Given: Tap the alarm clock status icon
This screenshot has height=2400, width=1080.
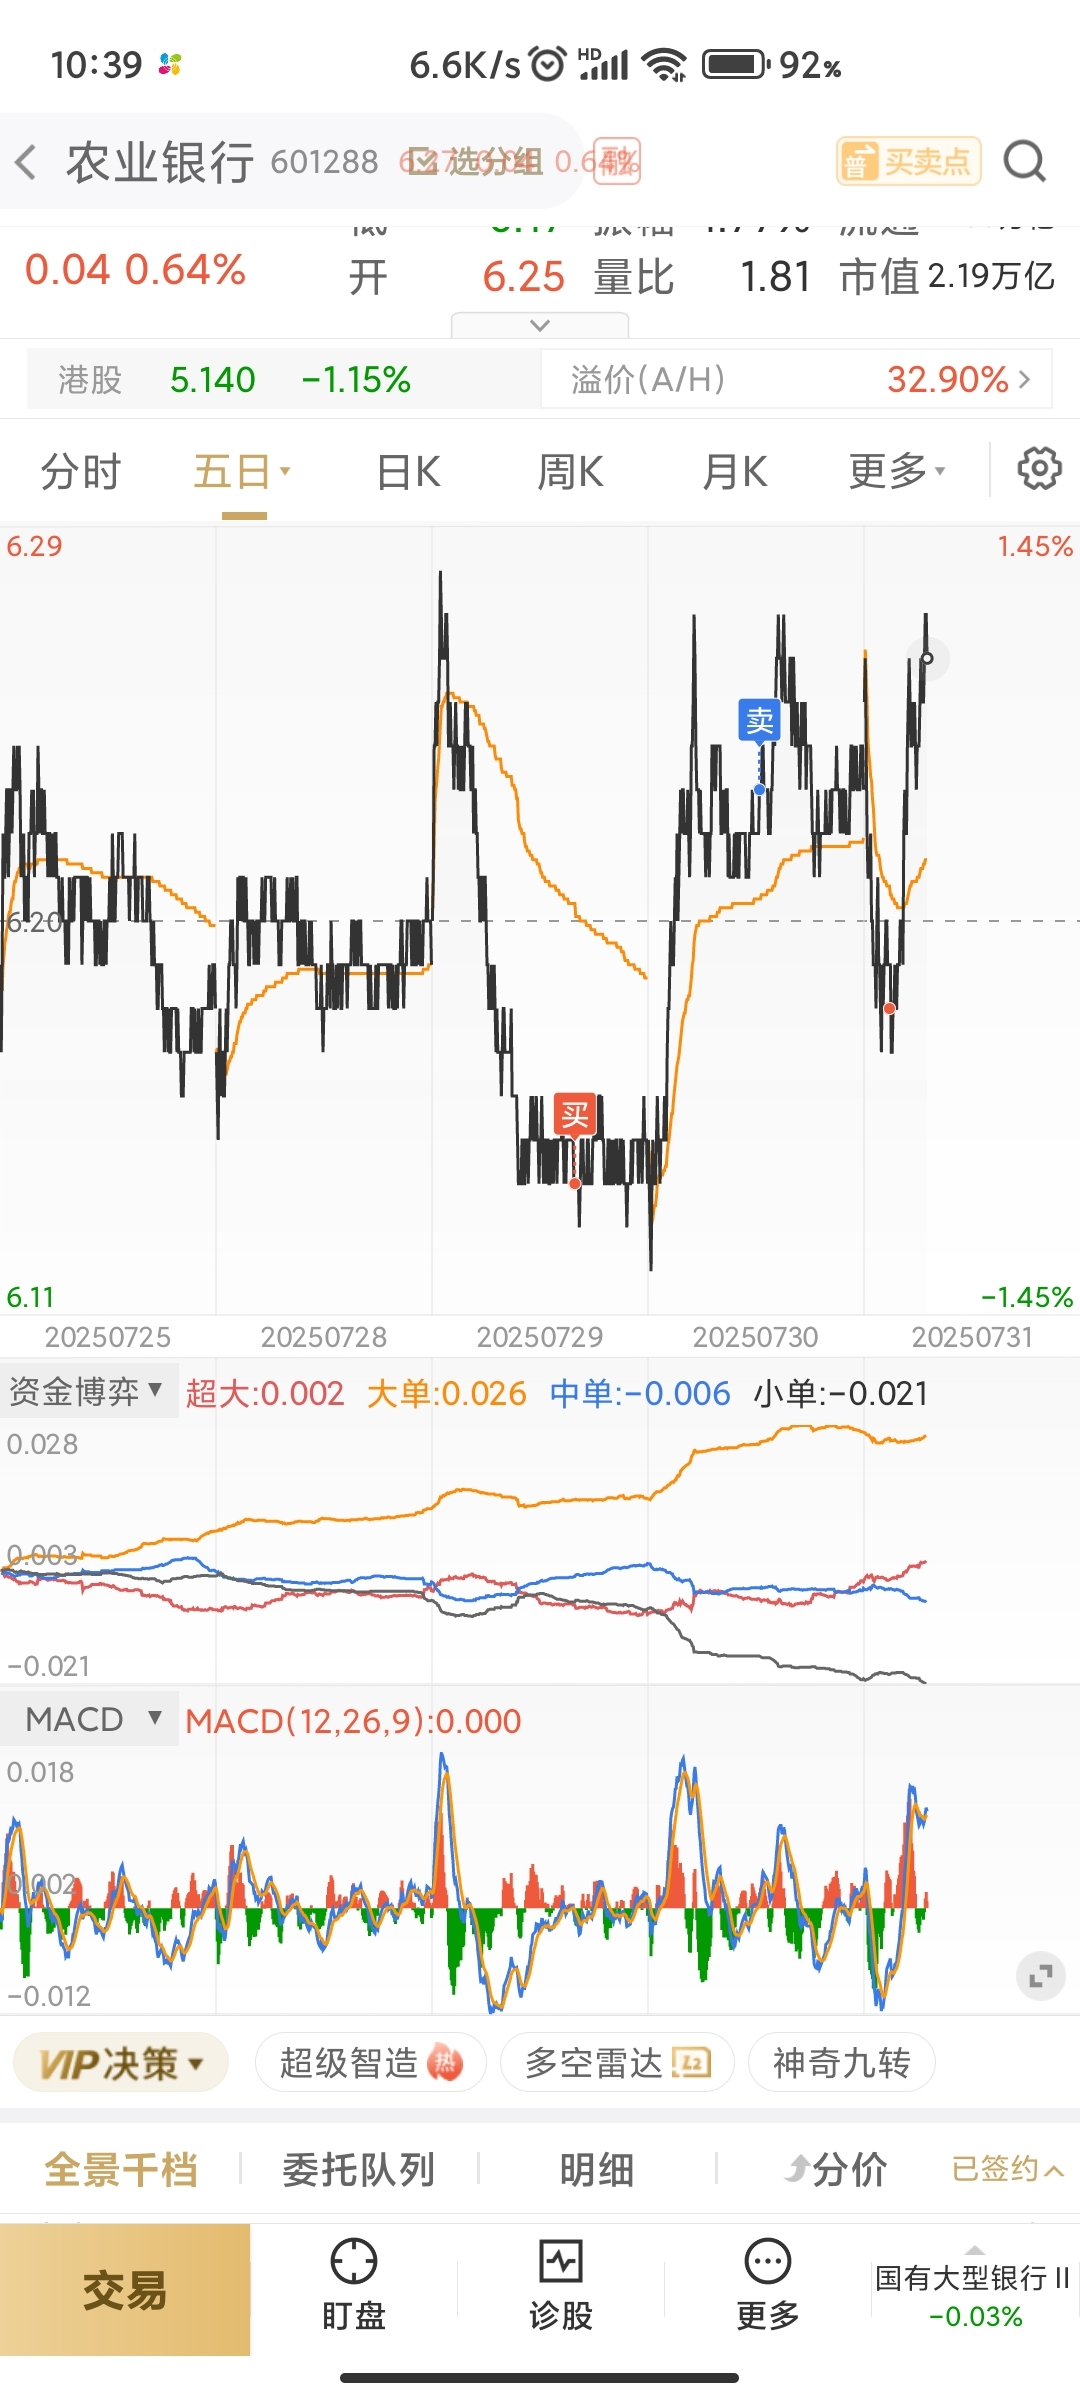Looking at the screenshot, I should (x=548, y=64).
